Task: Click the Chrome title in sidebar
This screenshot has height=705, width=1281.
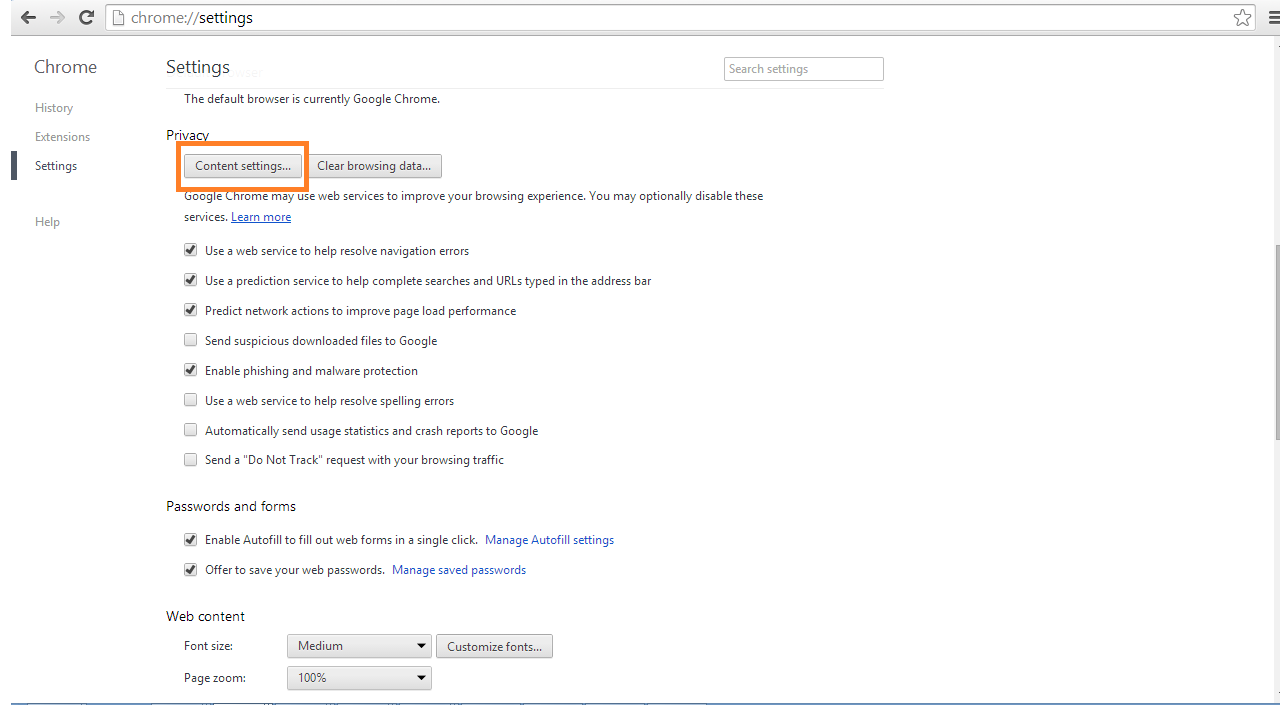Action: coord(65,67)
